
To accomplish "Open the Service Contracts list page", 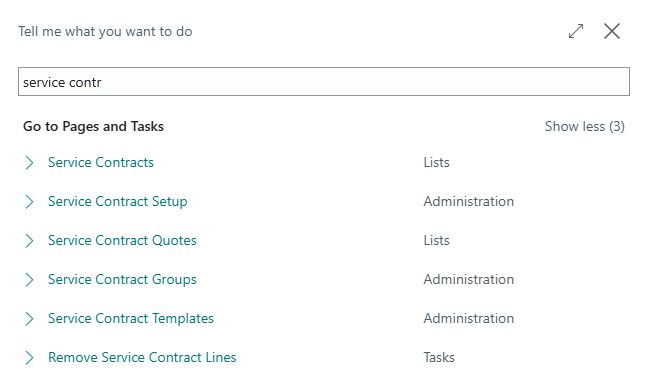I will 101,162.
